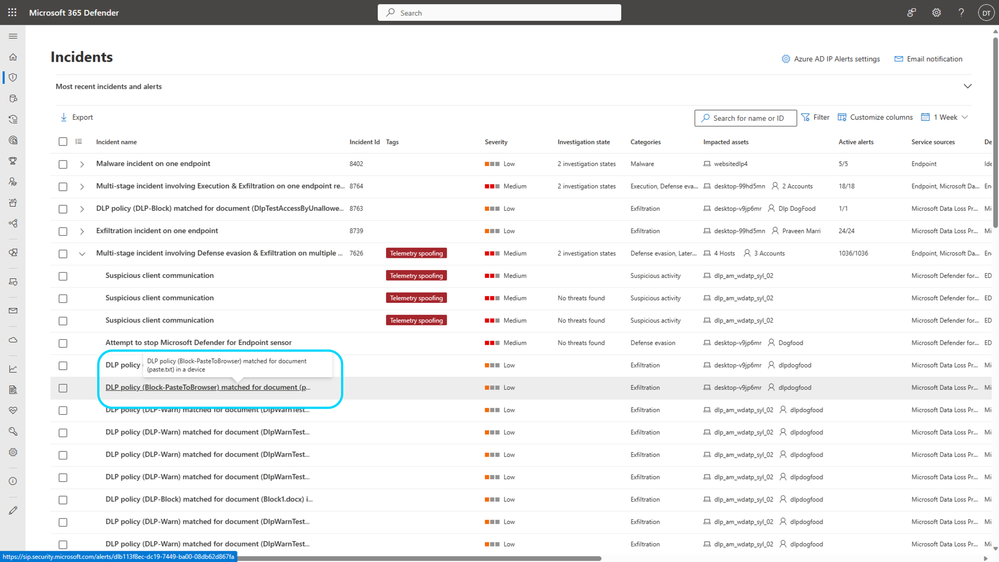
Task: Open the DT account avatar
Action: pyautogui.click(x=986, y=12)
